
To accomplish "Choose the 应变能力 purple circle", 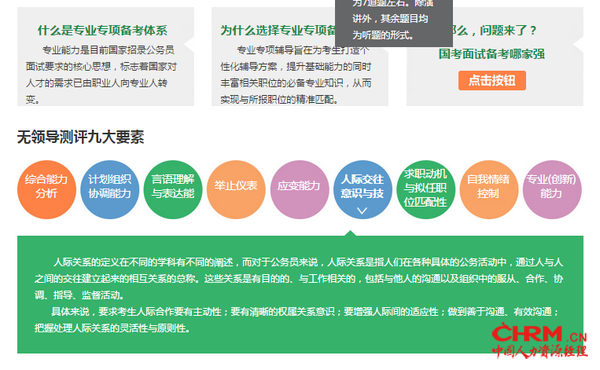I will coord(299,189).
